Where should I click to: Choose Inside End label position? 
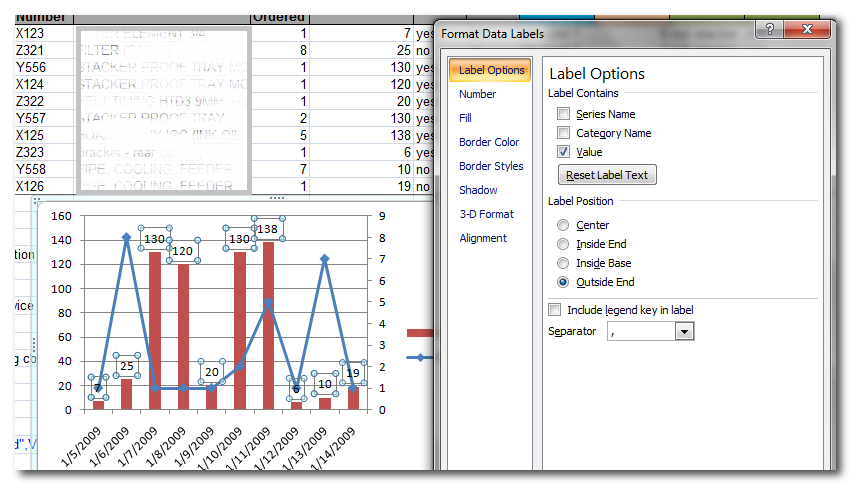point(564,245)
